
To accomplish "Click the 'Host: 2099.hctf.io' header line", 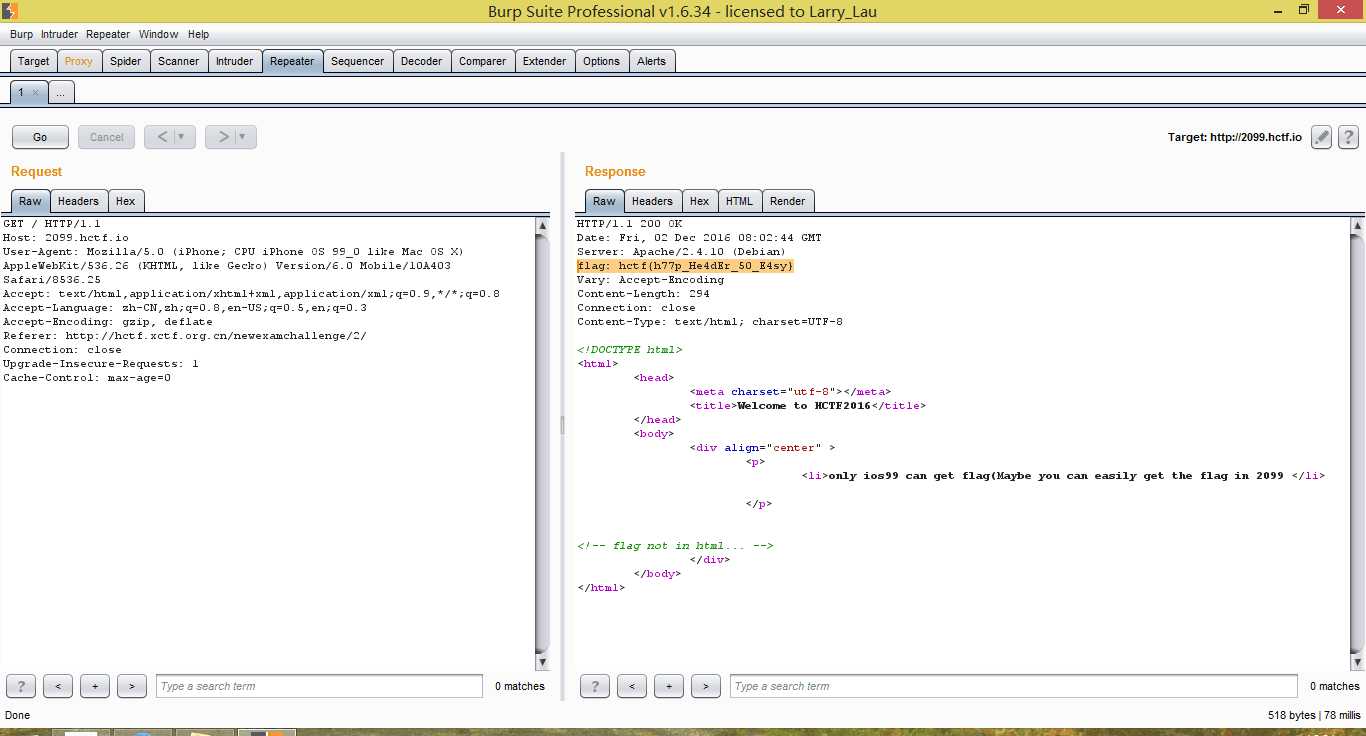I will pos(66,238).
